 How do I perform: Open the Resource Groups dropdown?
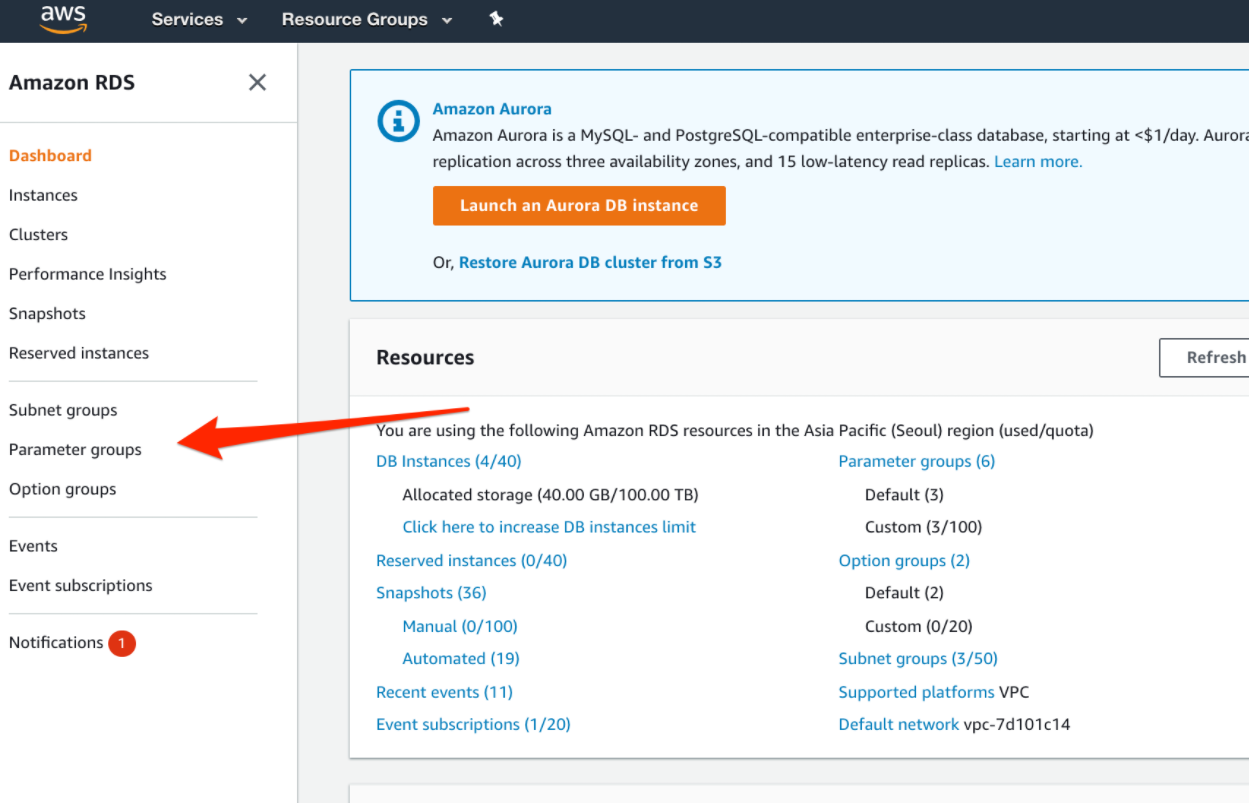pyautogui.click(x=367, y=19)
